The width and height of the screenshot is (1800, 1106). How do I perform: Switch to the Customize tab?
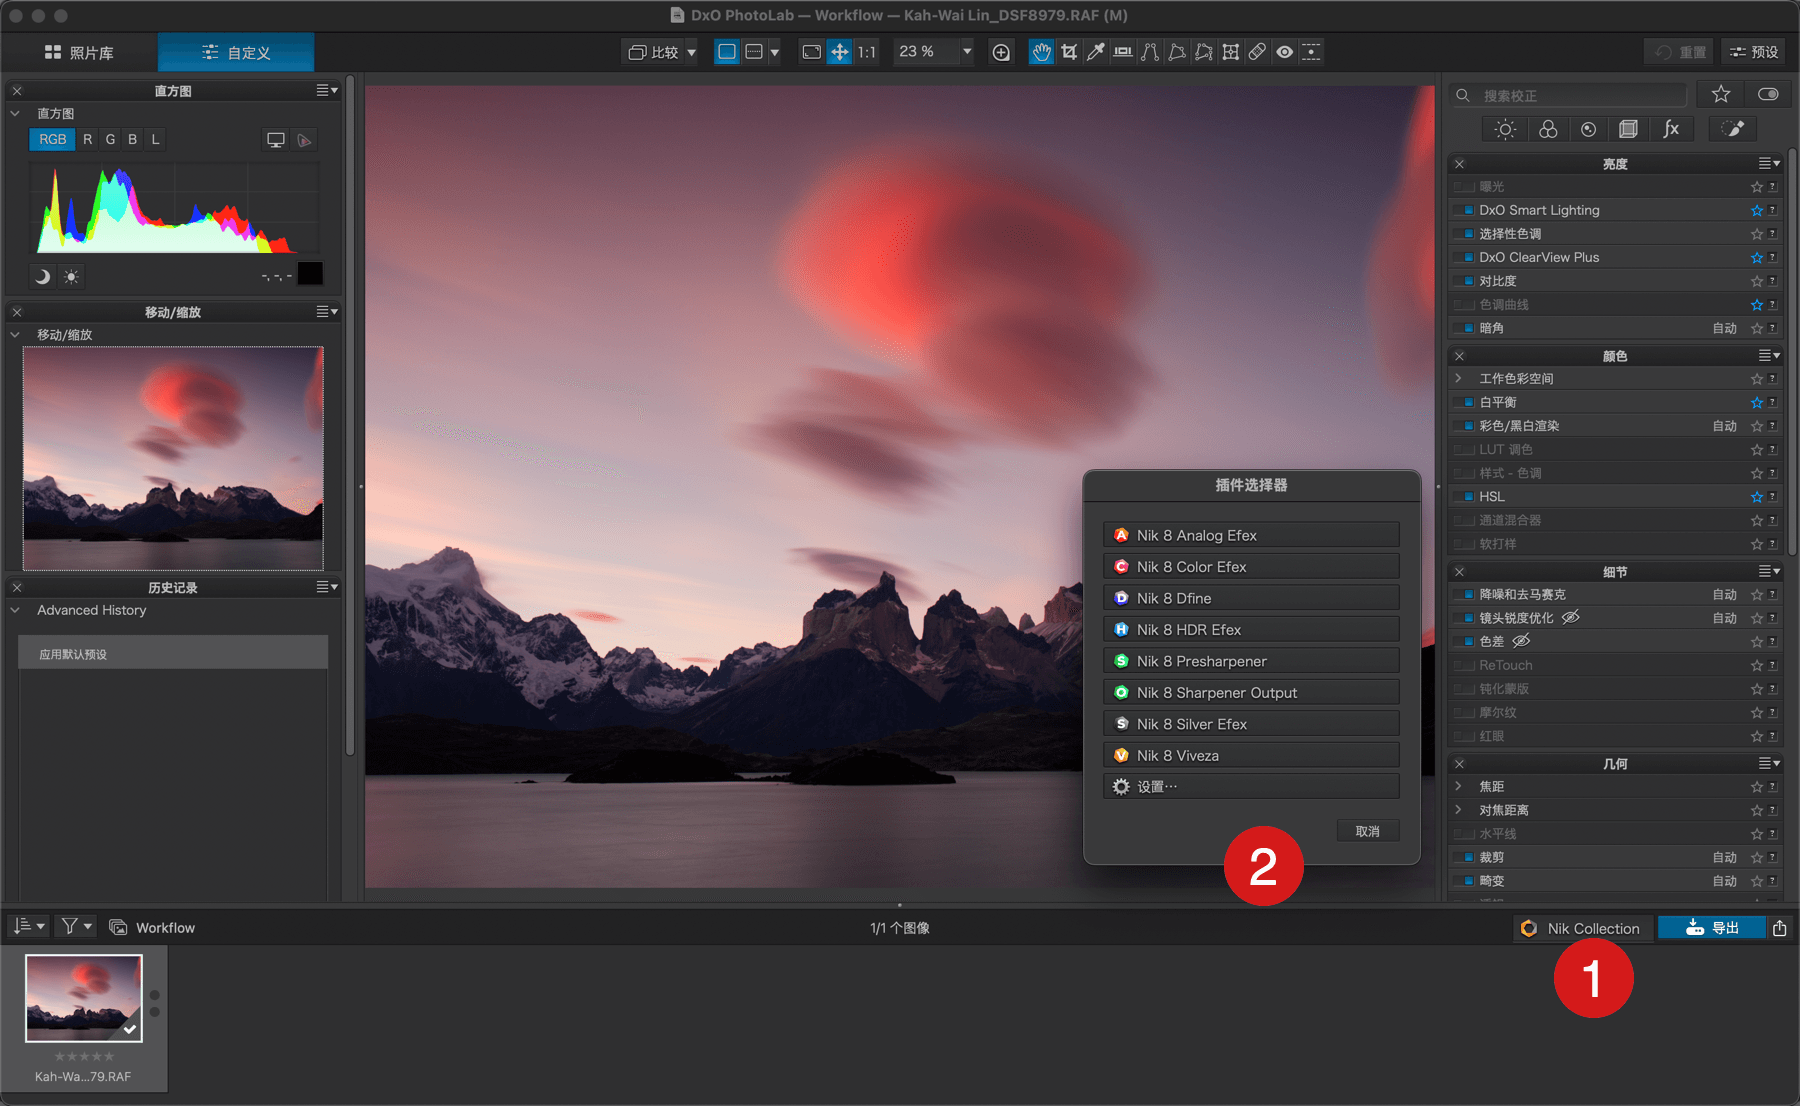(236, 52)
